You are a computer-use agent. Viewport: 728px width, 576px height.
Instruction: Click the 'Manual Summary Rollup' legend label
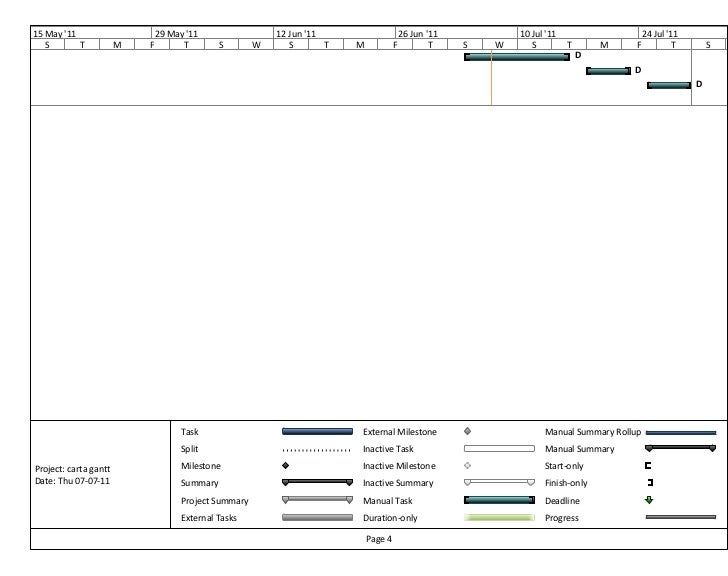click(593, 432)
